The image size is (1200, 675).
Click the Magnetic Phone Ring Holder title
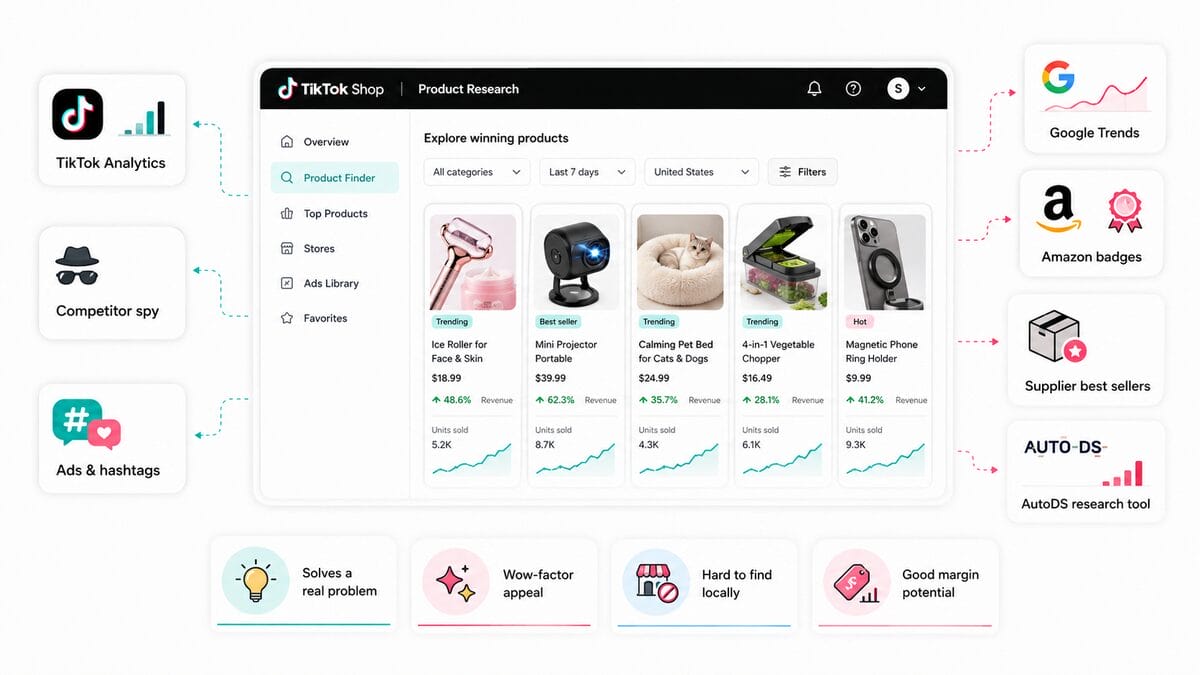click(x=880, y=351)
